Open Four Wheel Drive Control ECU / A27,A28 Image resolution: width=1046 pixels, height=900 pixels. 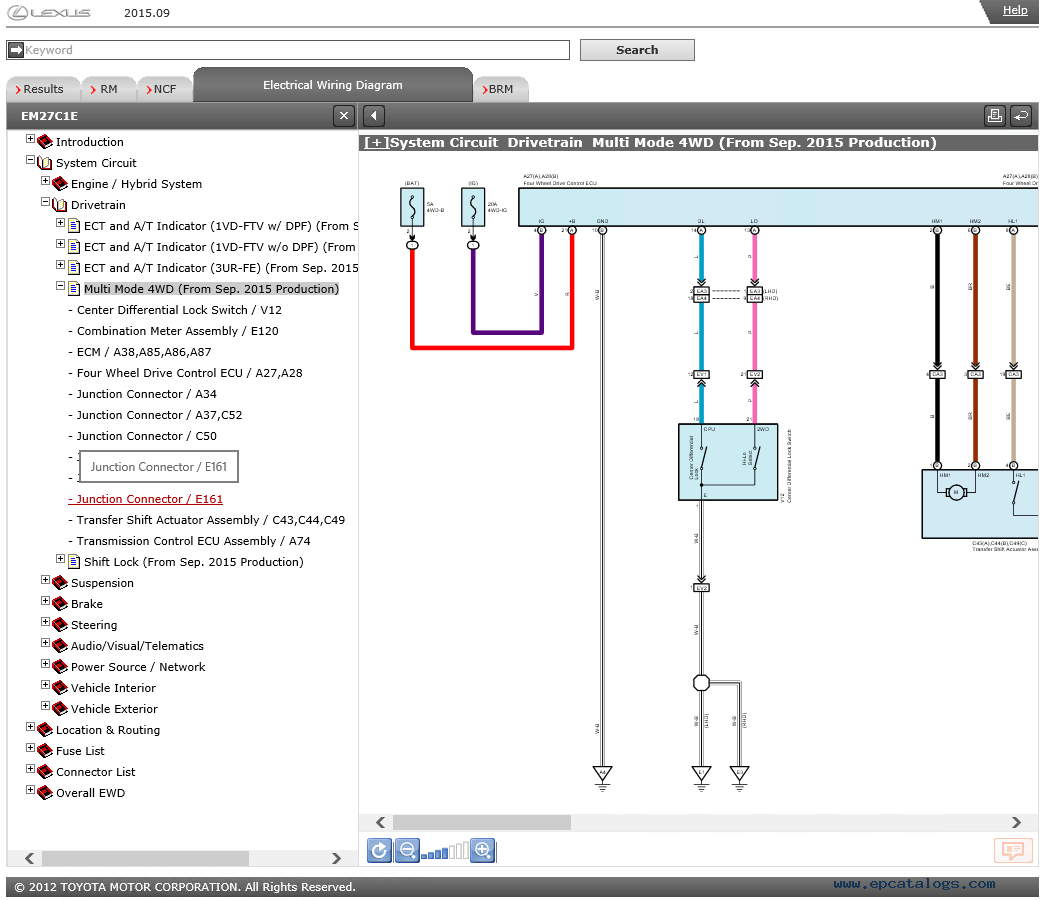pos(189,373)
